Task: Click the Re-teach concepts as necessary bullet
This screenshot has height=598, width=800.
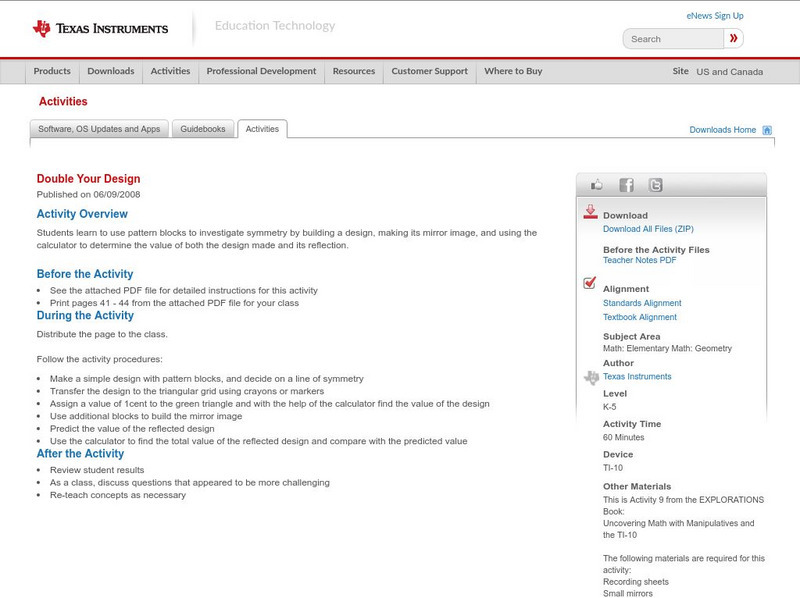Action: pos(118,495)
